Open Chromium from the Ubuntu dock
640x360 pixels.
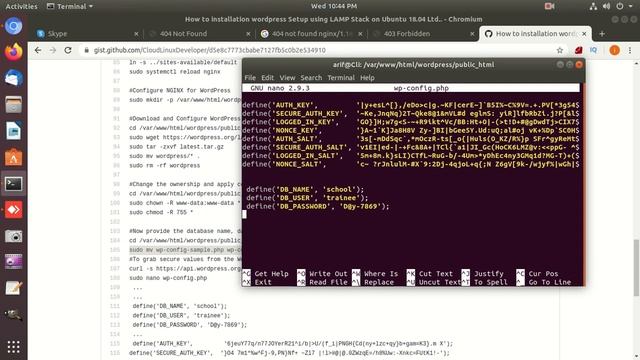[13, 26]
